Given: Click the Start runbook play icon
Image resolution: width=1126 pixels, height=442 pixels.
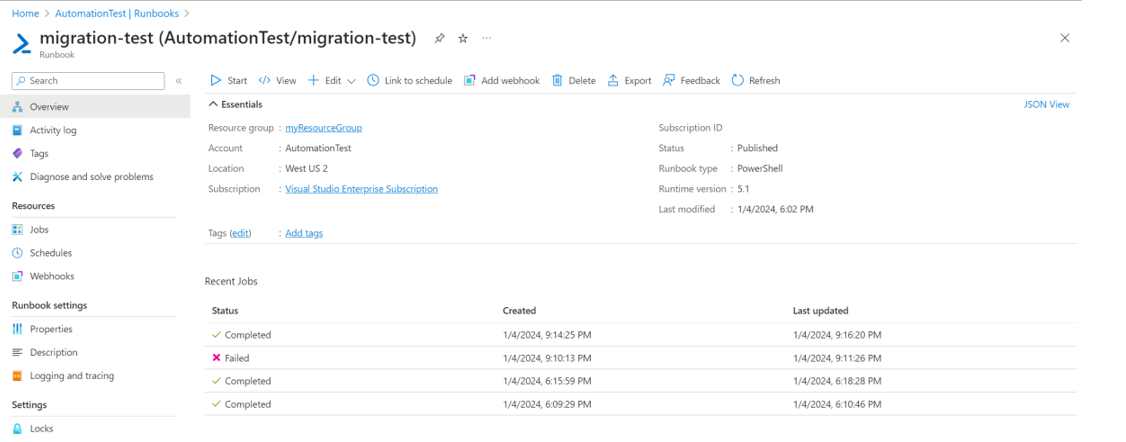Looking at the screenshot, I should coord(216,81).
